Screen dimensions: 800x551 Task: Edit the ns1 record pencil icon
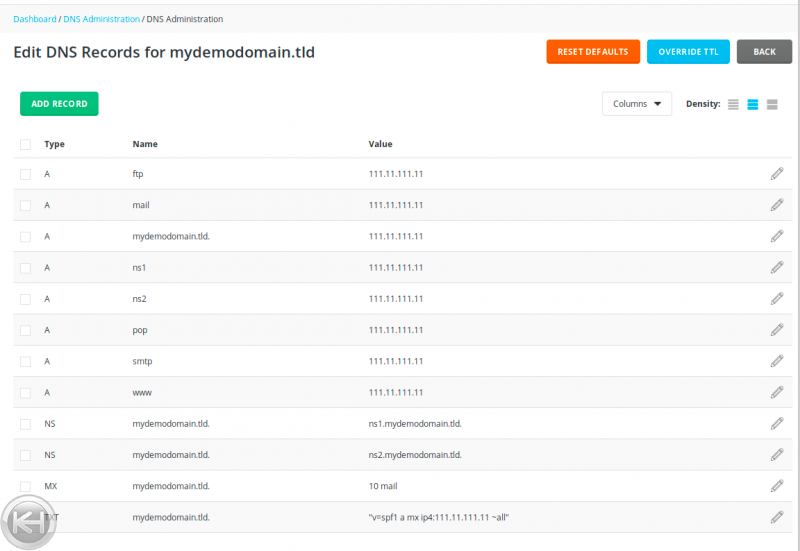[x=777, y=267]
